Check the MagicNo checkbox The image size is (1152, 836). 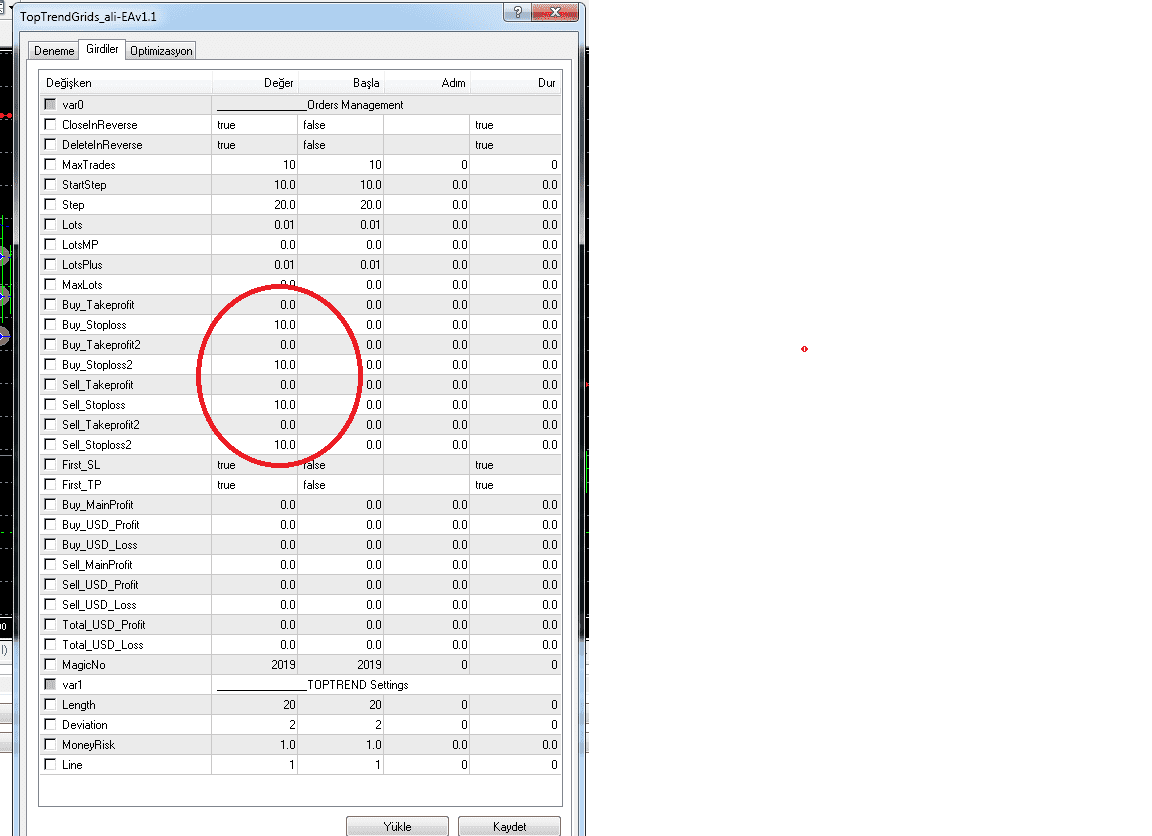[50, 664]
